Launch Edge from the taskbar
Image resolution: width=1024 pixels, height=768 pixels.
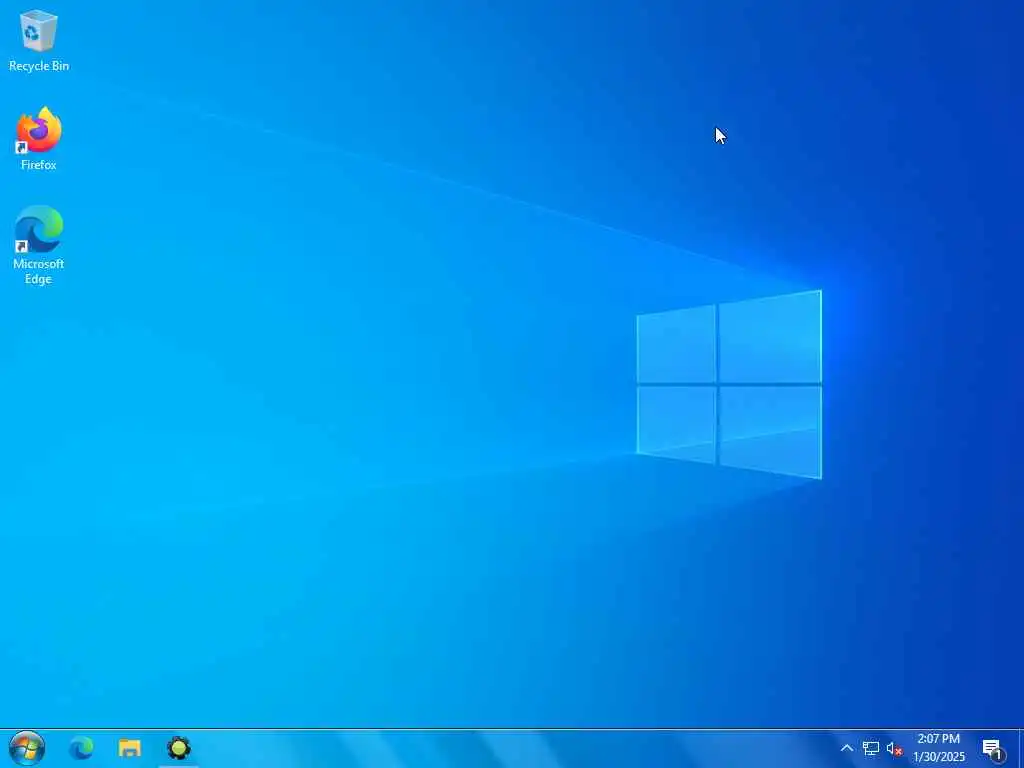pyautogui.click(x=82, y=748)
